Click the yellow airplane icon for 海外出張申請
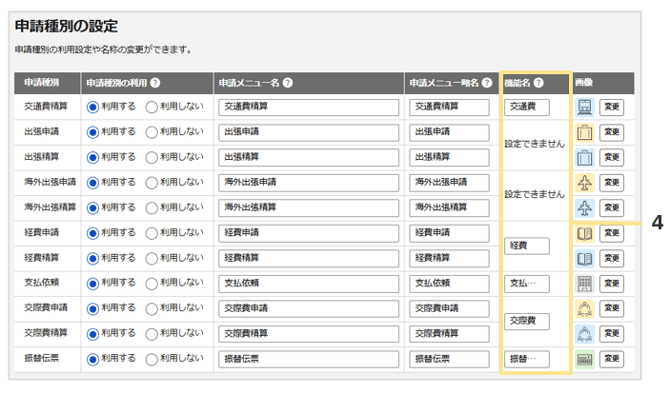 click(x=584, y=182)
